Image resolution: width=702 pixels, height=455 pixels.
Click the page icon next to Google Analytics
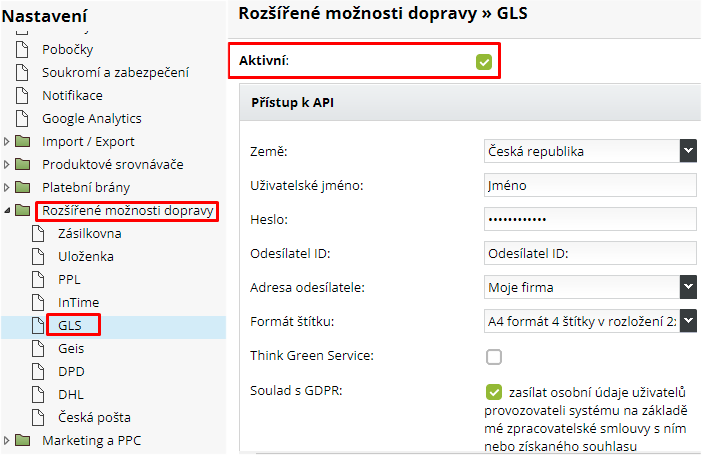[x=23, y=118]
